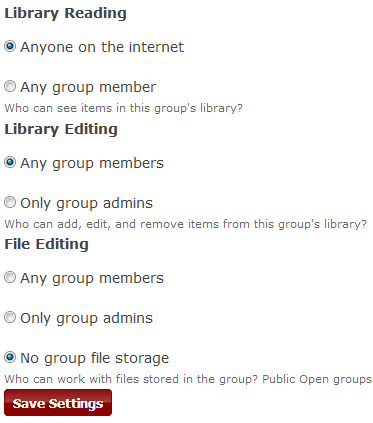Click the 'Anyone on the internet' label text
The height and width of the screenshot is (423, 373).
102,47
